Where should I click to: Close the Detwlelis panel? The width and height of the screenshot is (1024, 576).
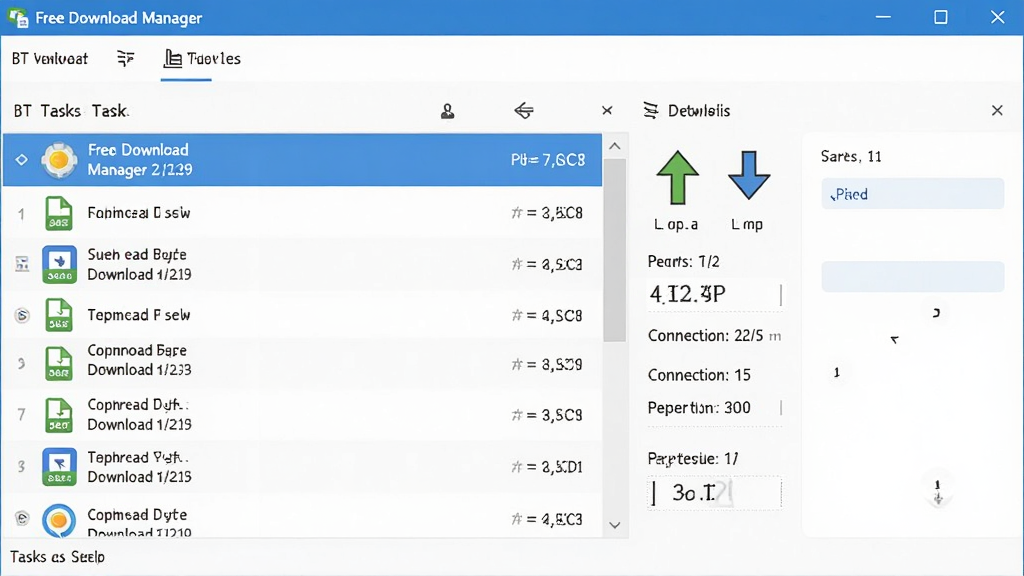(997, 110)
